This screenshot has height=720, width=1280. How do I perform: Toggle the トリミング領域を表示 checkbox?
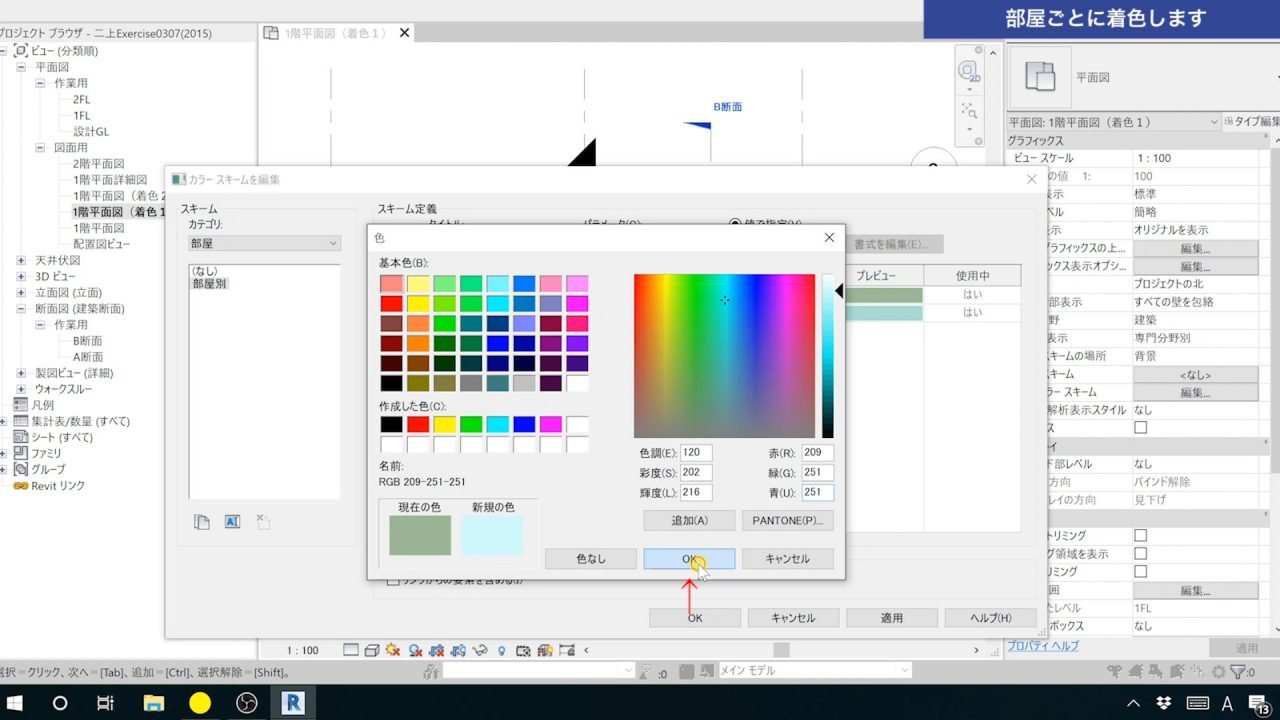(1141, 553)
